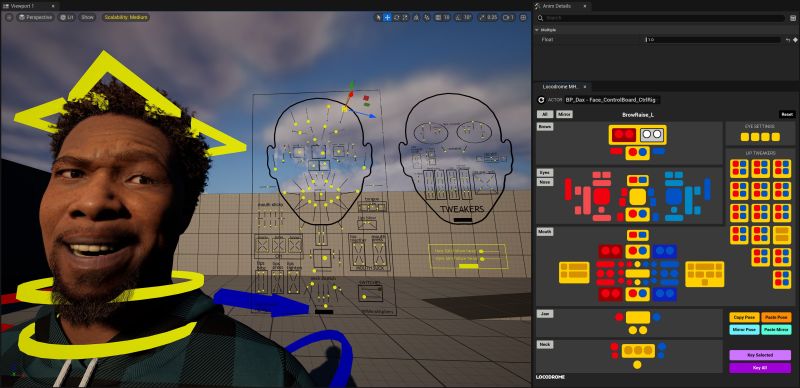The height and width of the screenshot is (388, 800).
Task: Select the Jaw section button
Action: tap(545, 313)
